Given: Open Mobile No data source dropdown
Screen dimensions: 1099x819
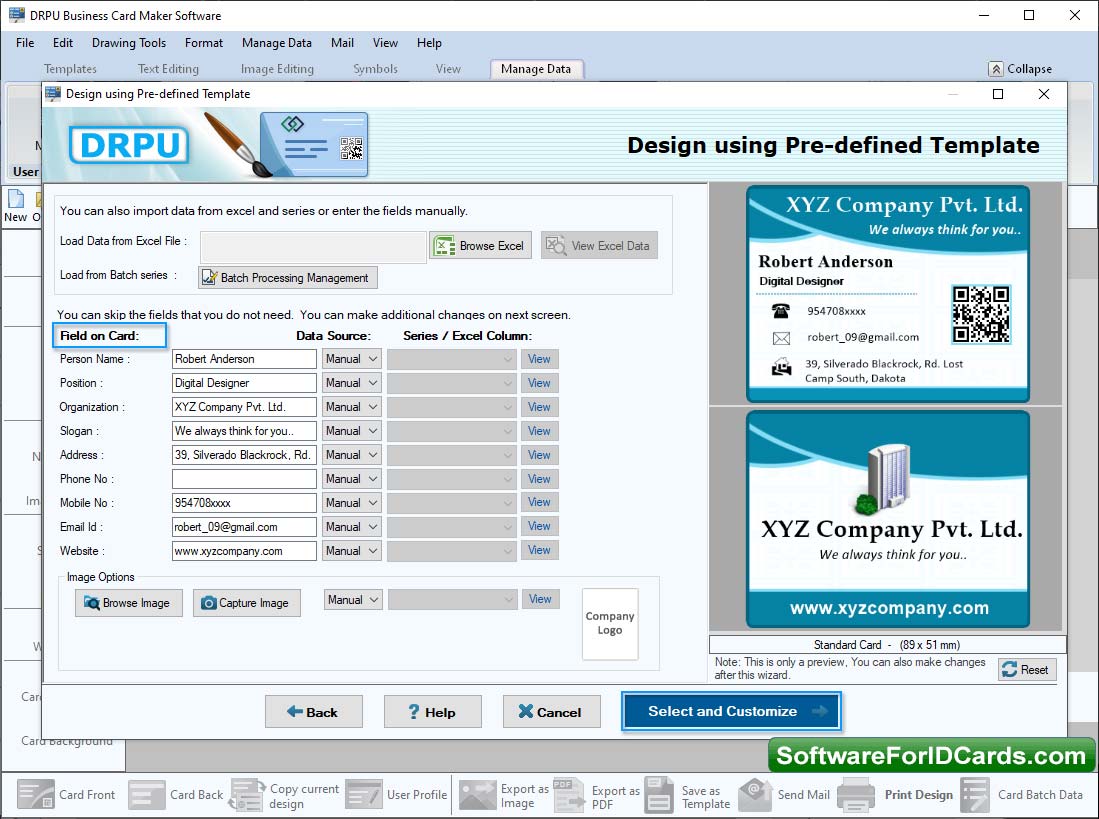Looking at the screenshot, I should (x=352, y=503).
